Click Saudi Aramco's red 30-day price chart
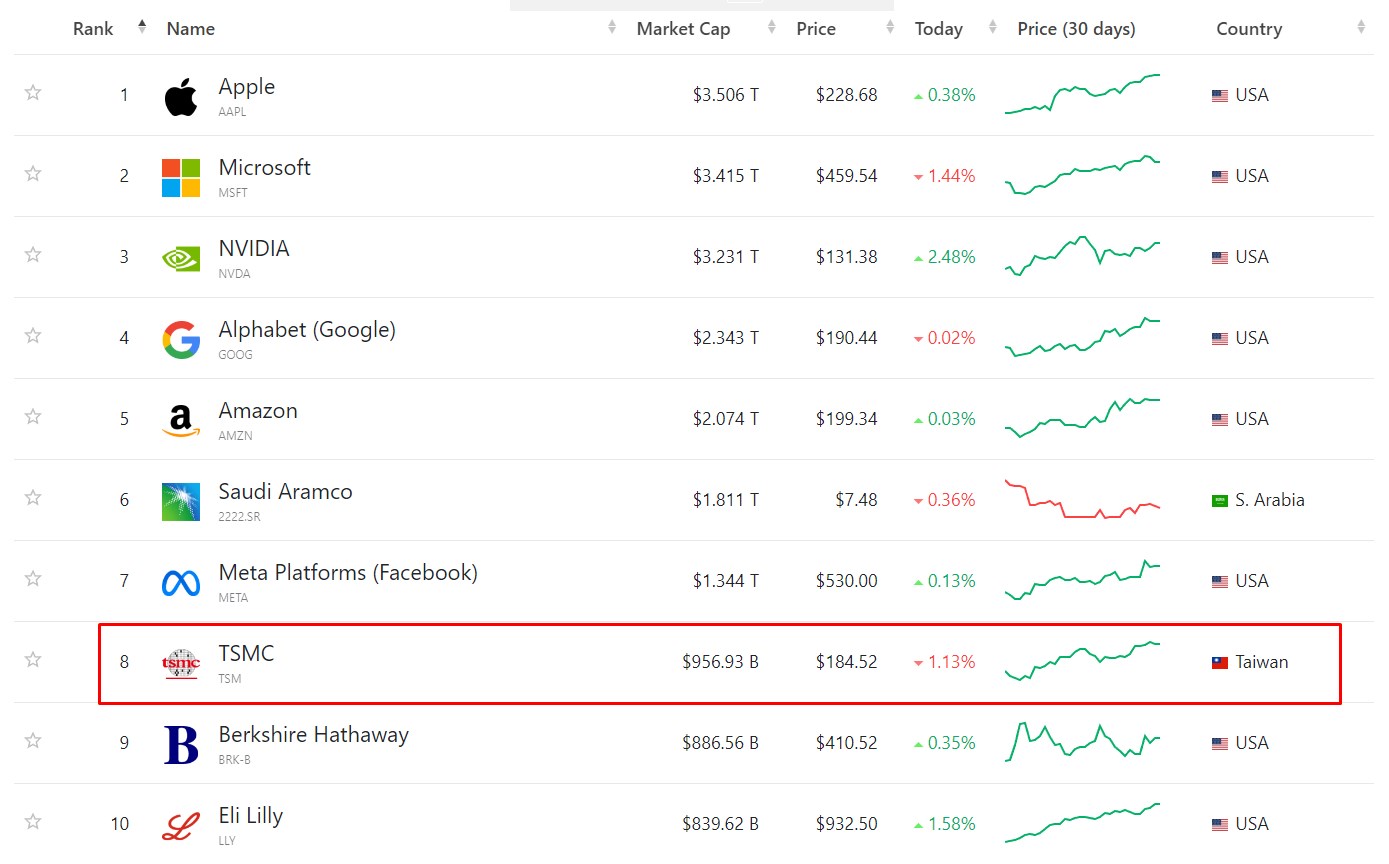1389x864 pixels. [x=1082, y=500]
